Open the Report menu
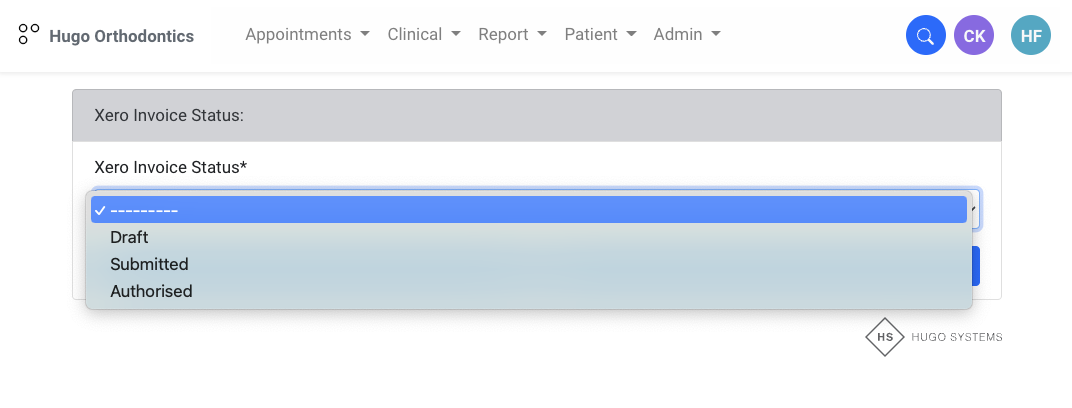1072x408 pixels. click(512, 34)
